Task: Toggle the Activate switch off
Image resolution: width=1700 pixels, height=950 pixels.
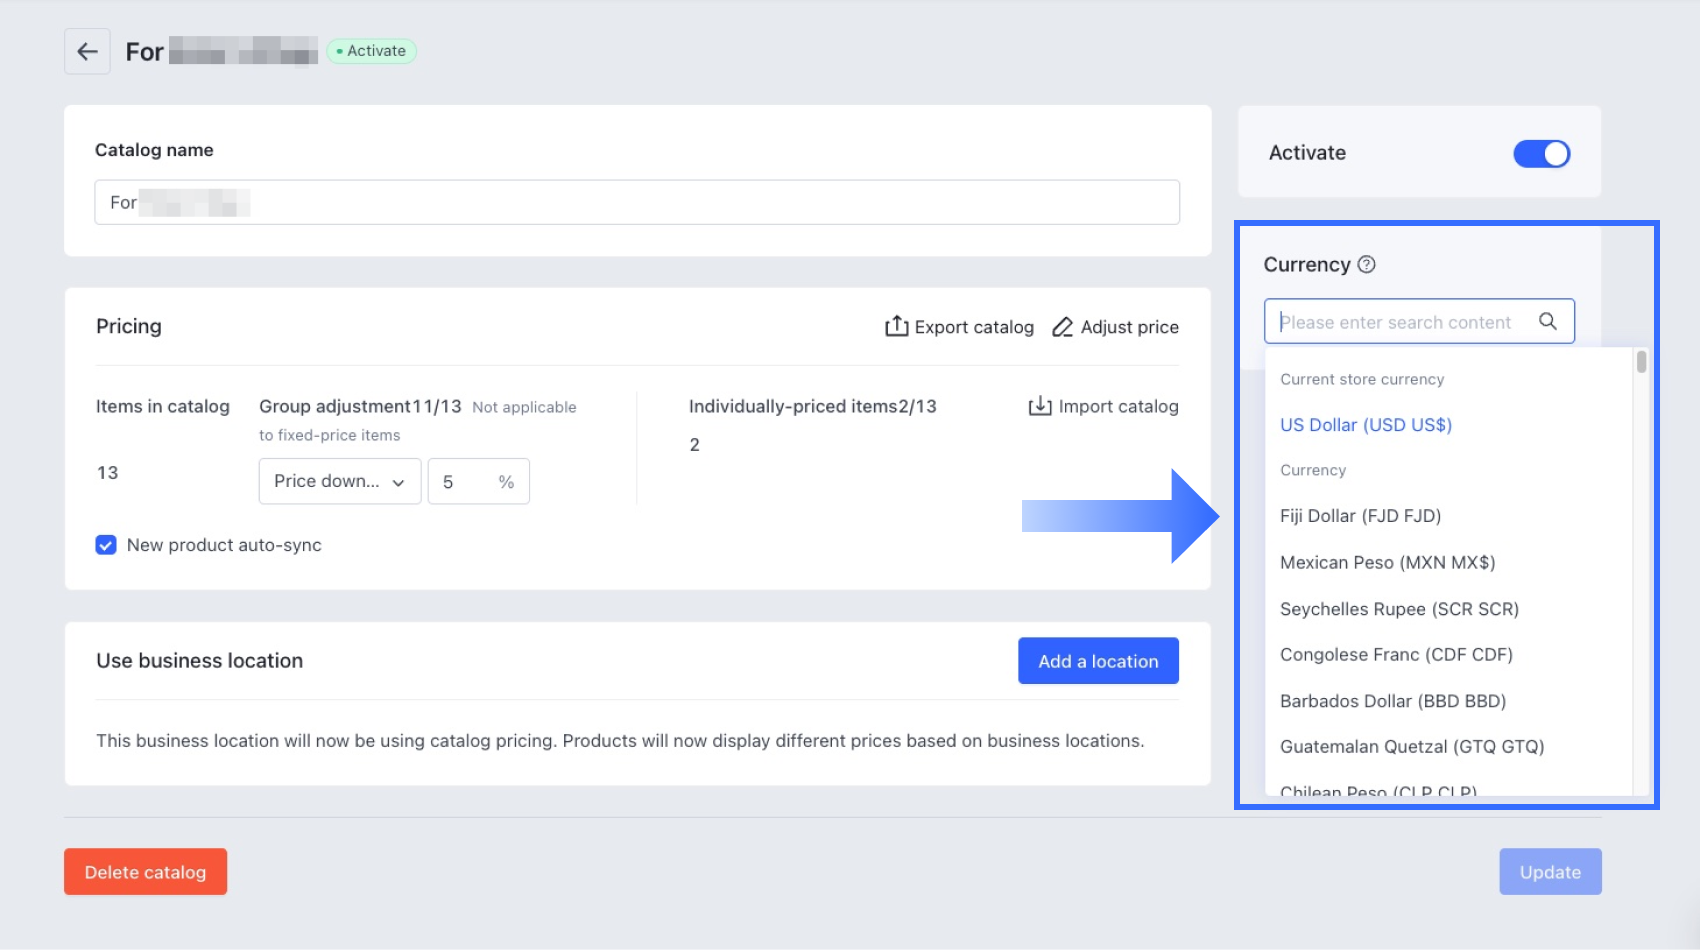Action: [x=1541, y=153]
